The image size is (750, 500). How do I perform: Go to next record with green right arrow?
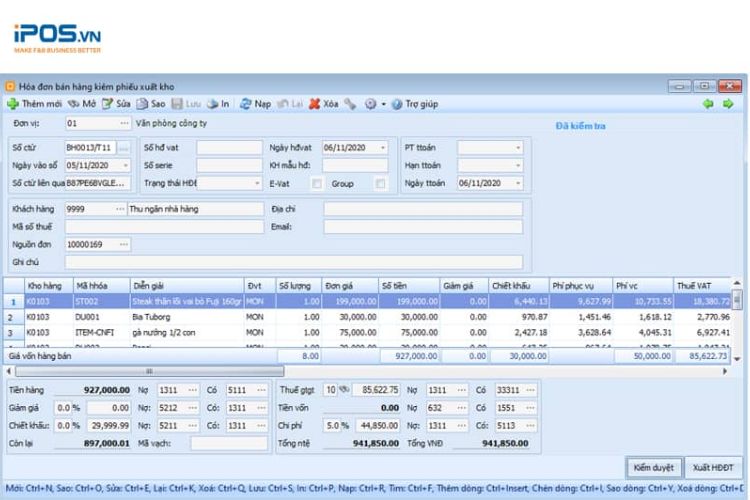(x=728, y=103)
